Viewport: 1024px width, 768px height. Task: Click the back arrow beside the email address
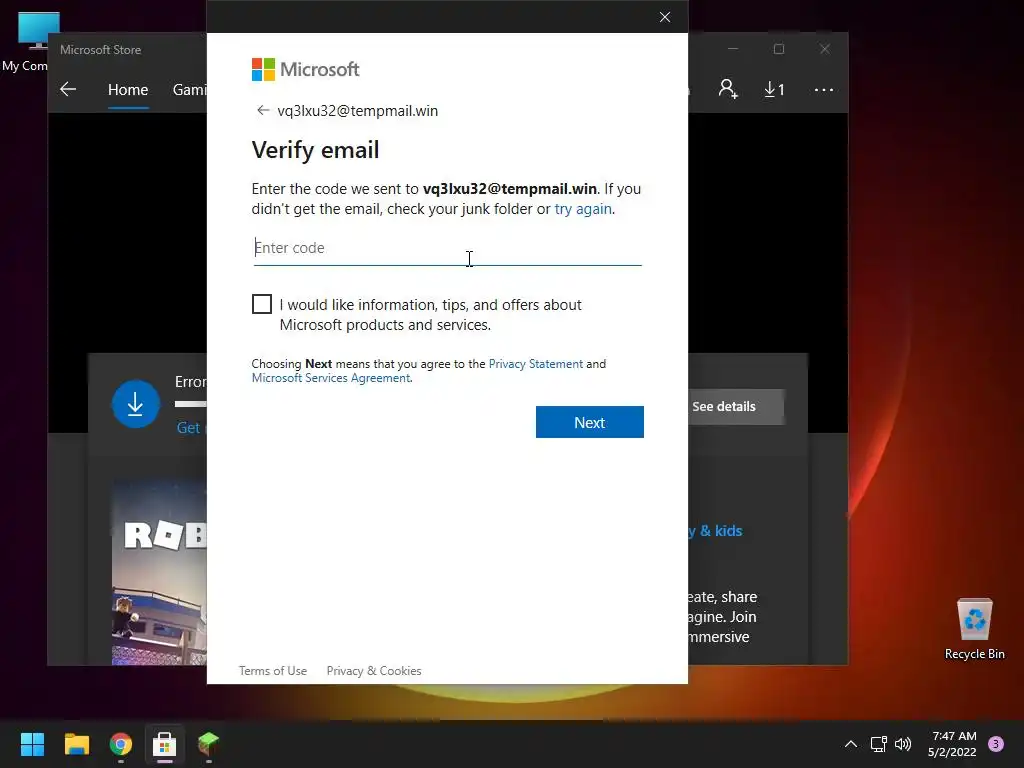tap(263, 110)
